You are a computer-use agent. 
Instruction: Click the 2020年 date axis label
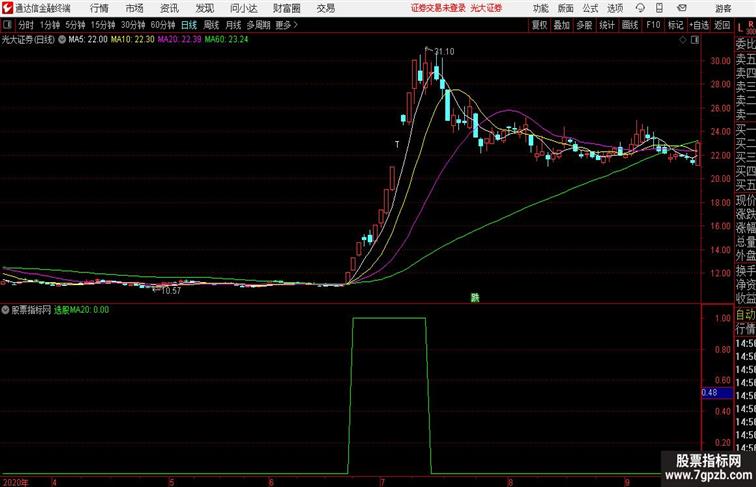point(15,482)
